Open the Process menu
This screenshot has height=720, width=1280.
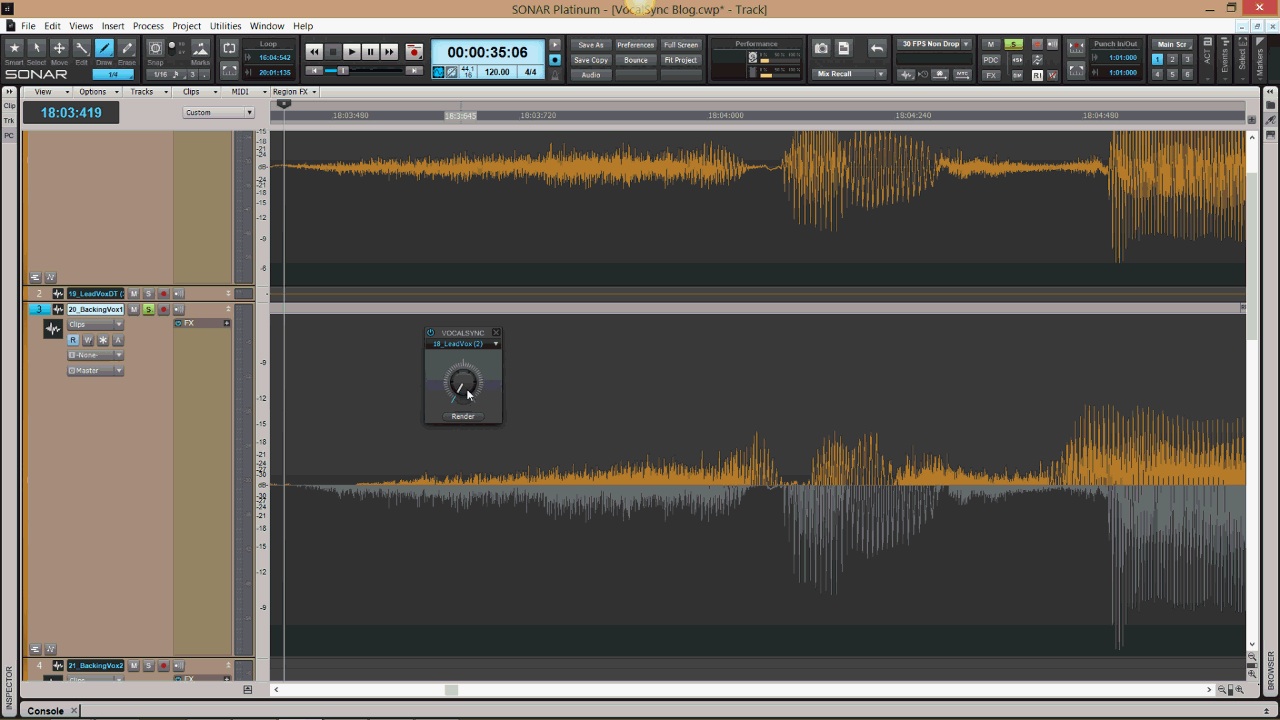pos(148,26)
